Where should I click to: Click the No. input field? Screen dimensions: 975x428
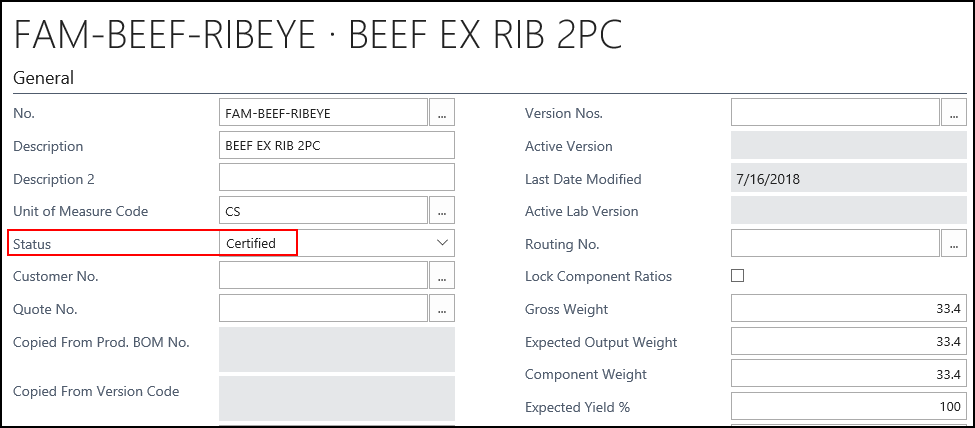[323, 113]
